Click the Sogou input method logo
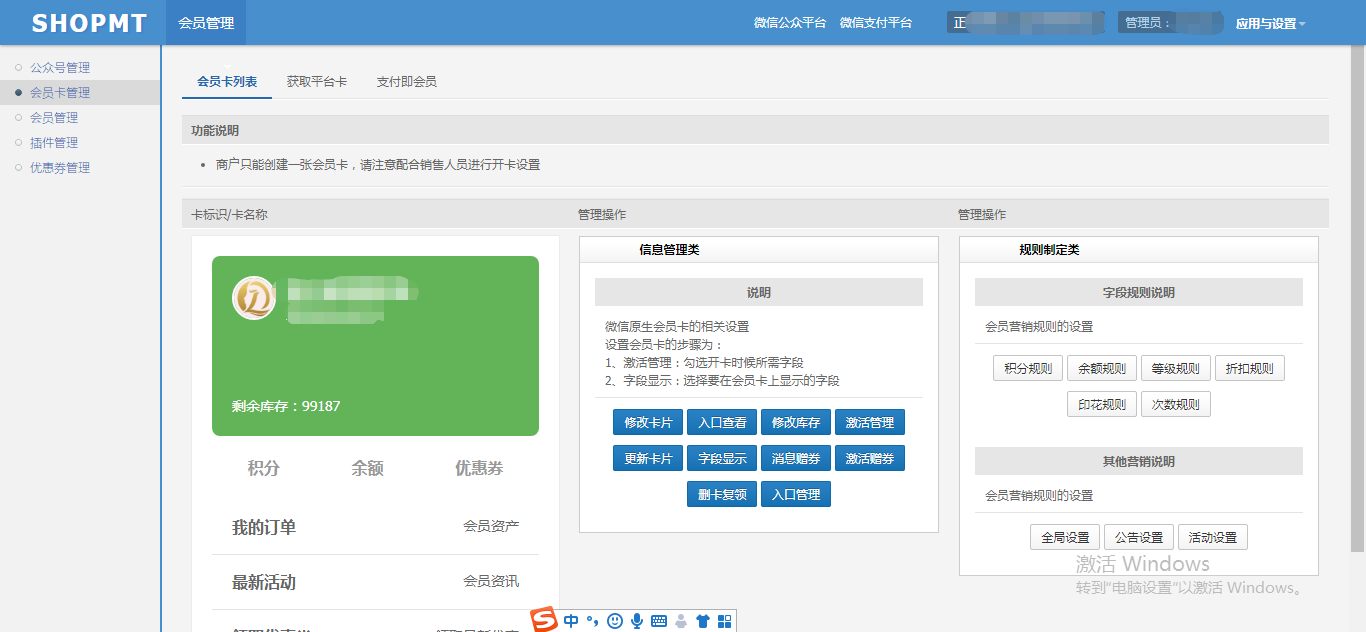The width and height of the screenshot is (1366, 632). (x=544, y=620)
